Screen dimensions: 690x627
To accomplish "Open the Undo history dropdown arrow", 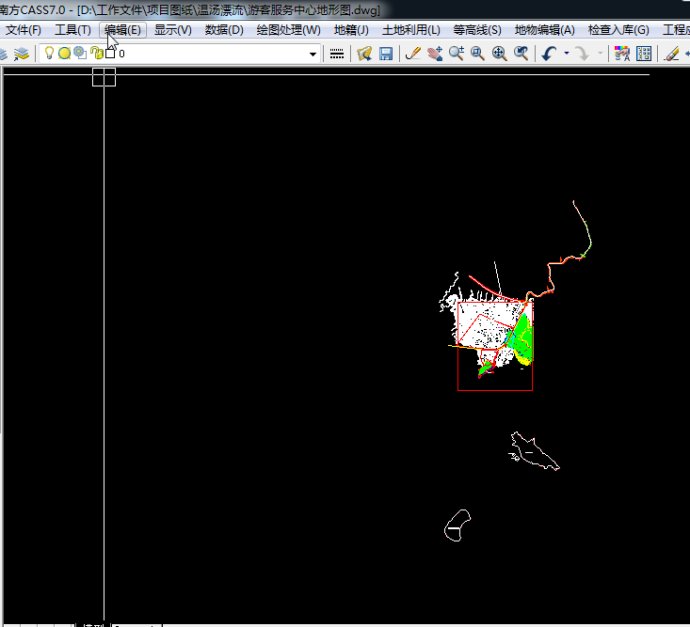I will pyautogui.click(x=566, y=53).
